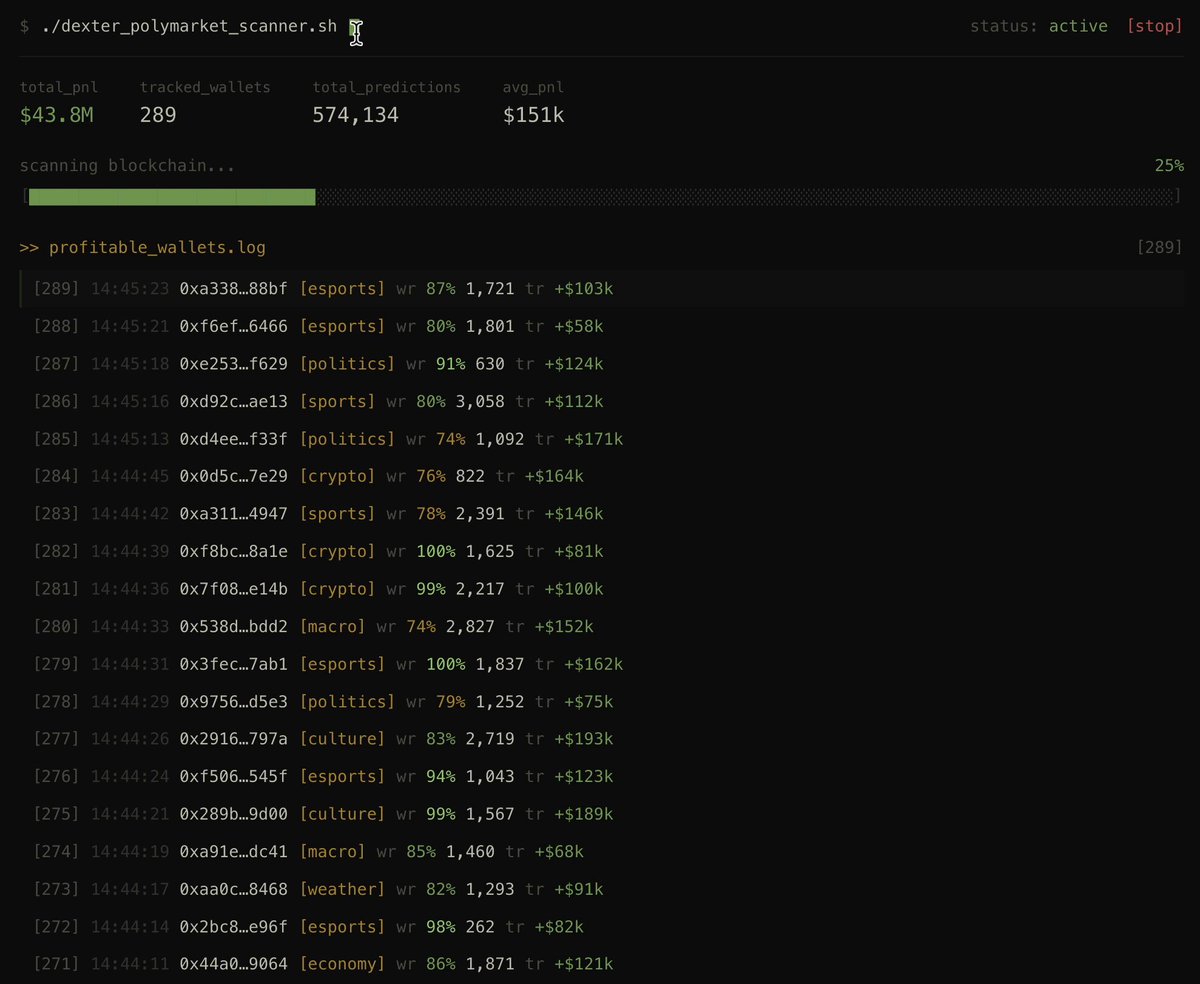Click the [271] entry index number
Image resolution: width=1200 pixels, height=984 pixels.
point(57,964)
